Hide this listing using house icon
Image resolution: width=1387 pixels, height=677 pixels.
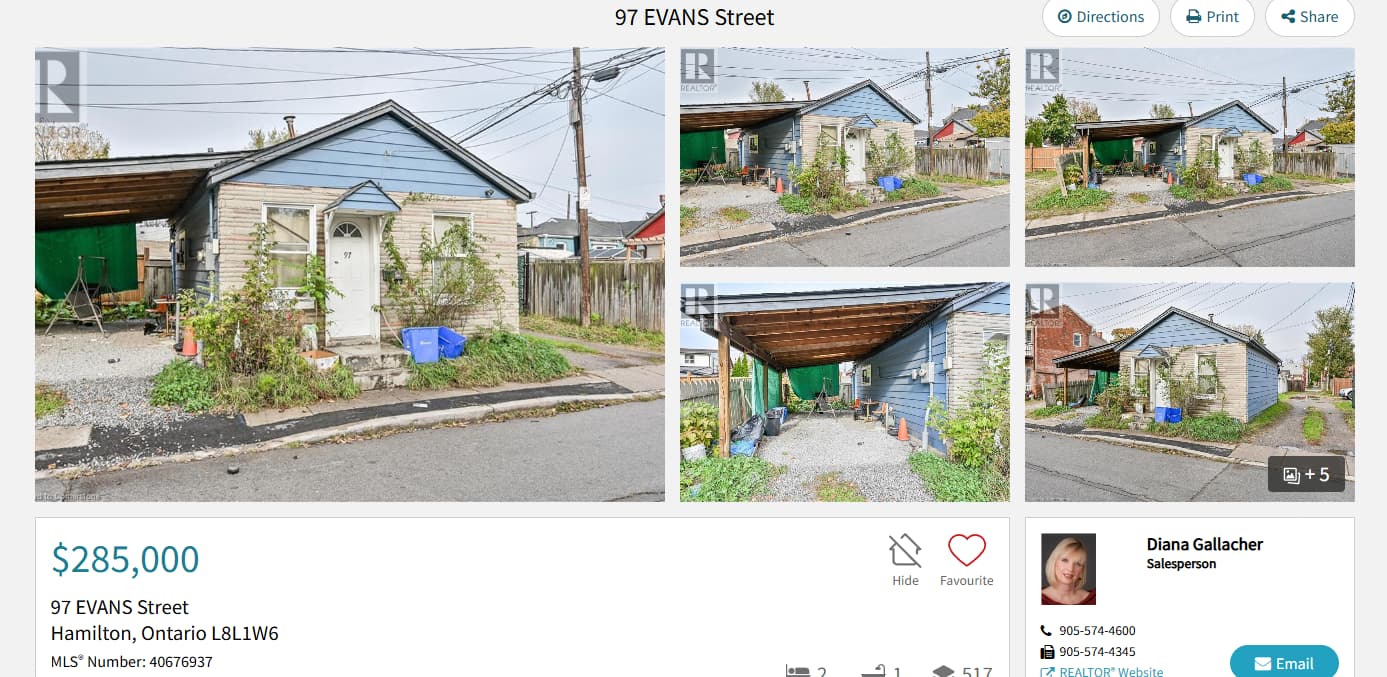pyautogui.click(x=905, y=550)
